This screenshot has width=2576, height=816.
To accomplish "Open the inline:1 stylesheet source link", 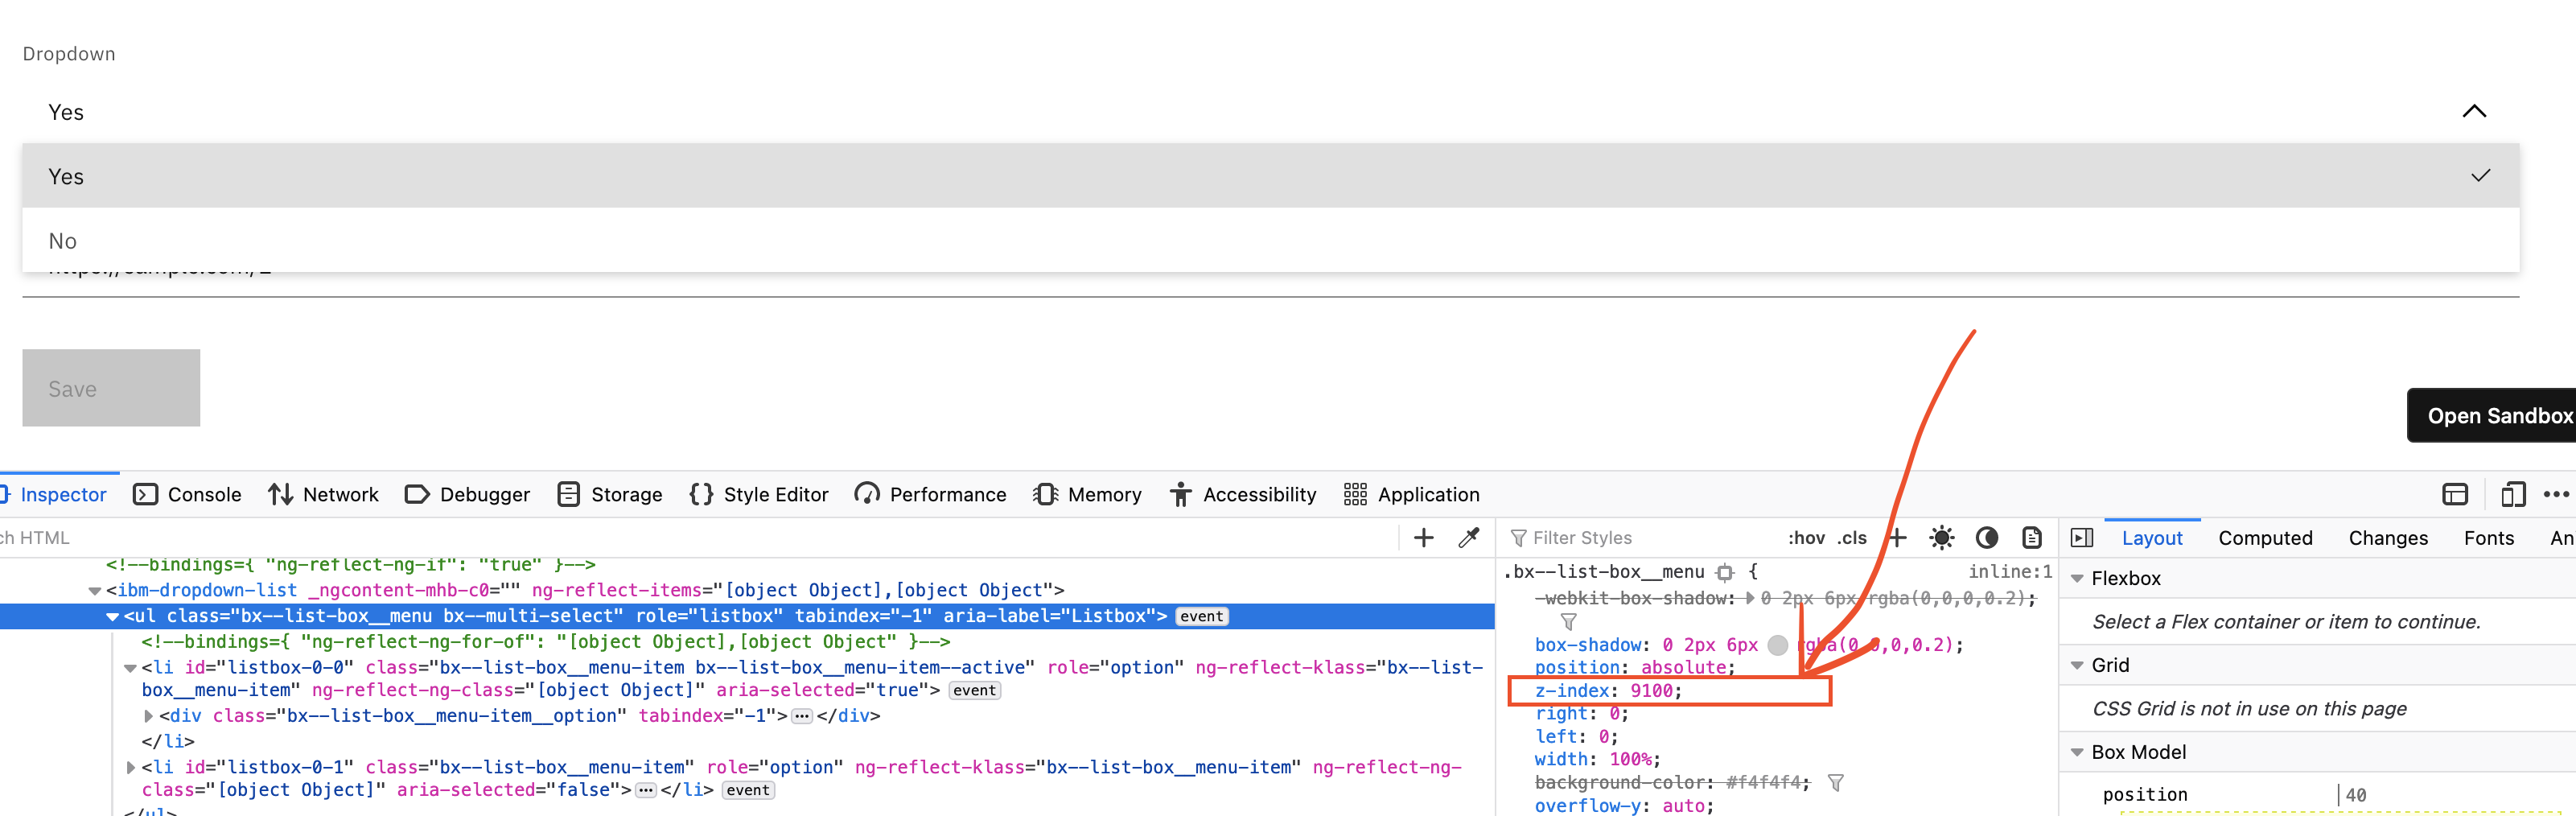I will click(x=2010, y=572).
